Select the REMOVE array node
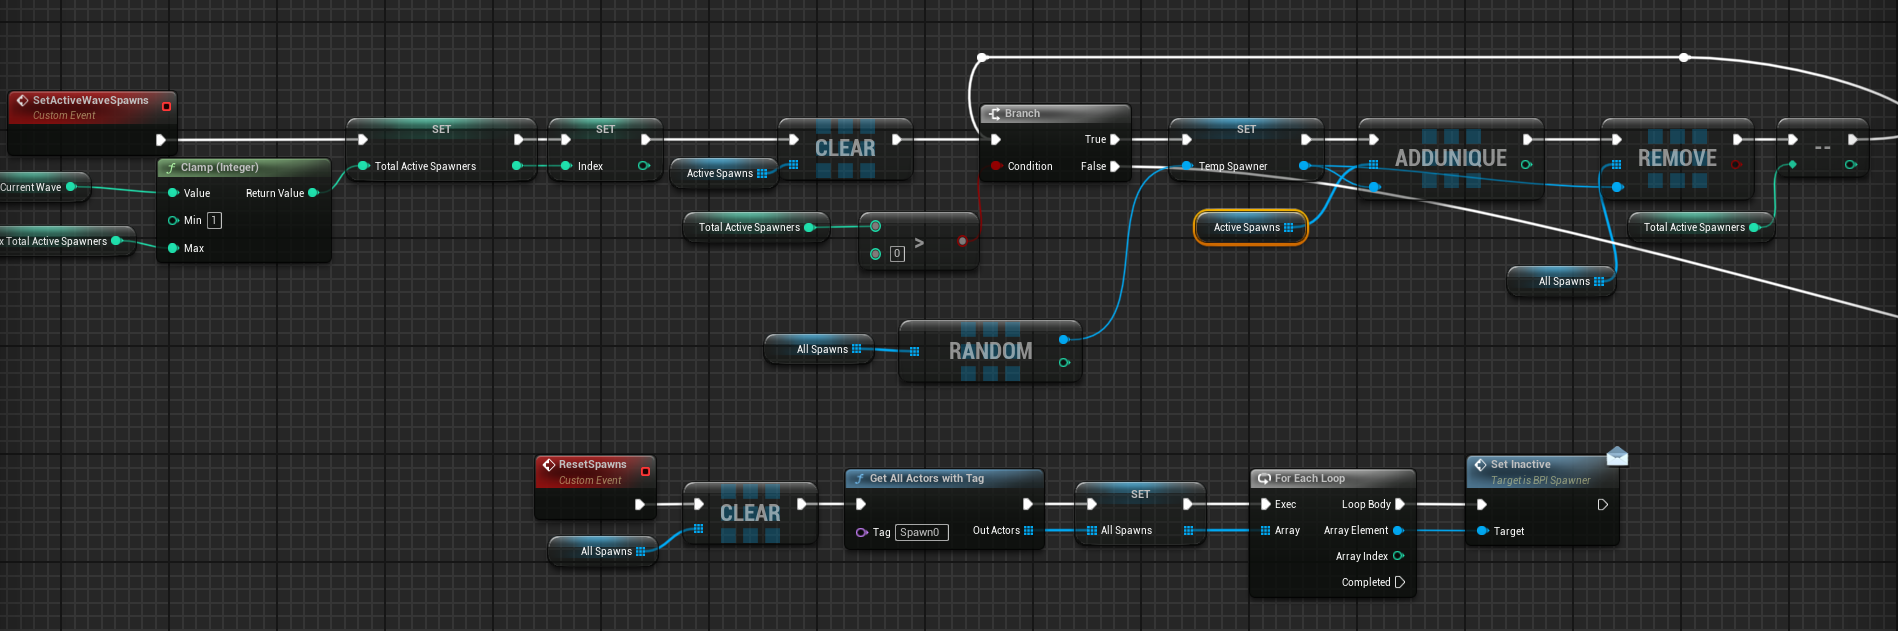 1677,158
